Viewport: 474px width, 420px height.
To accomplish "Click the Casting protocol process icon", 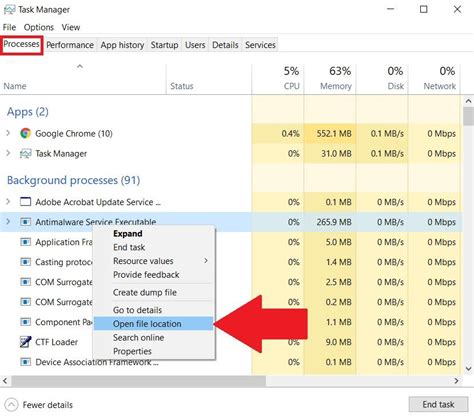I will 25,262.
